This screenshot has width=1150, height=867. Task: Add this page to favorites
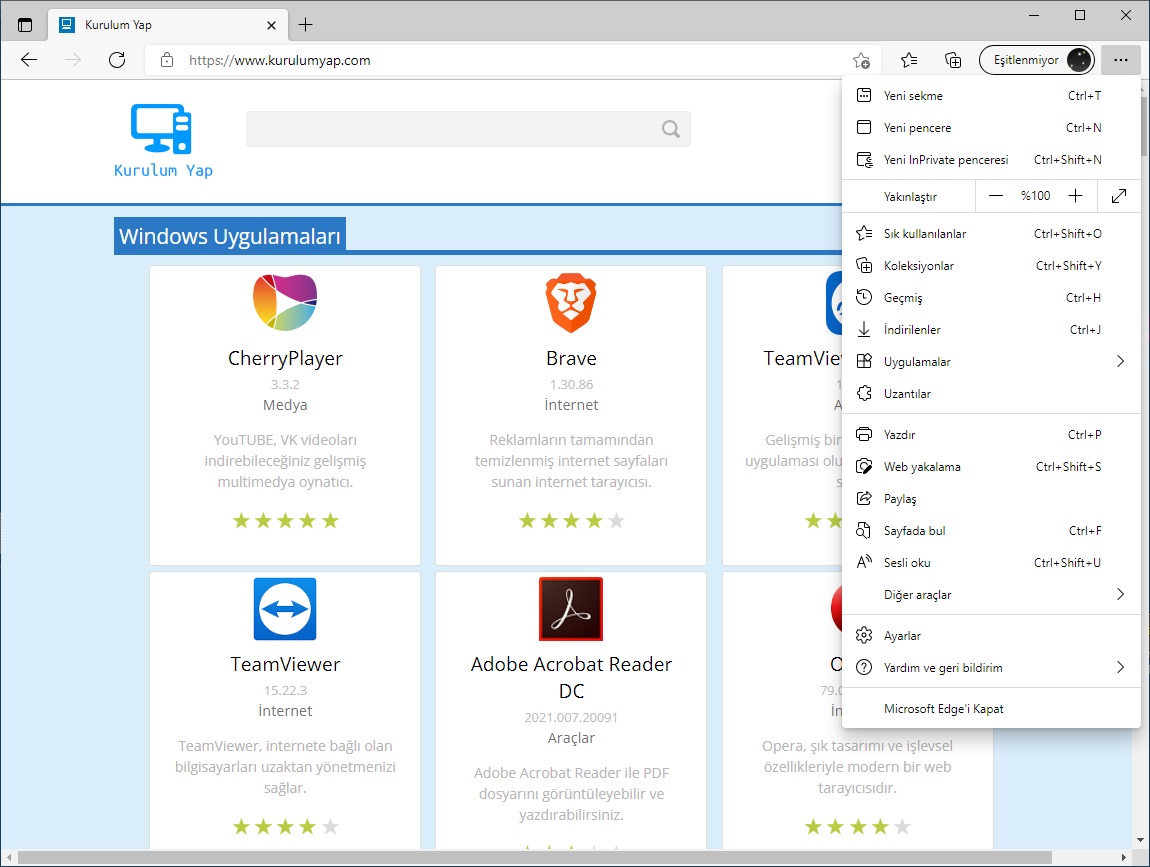click(x=861, y=60)
